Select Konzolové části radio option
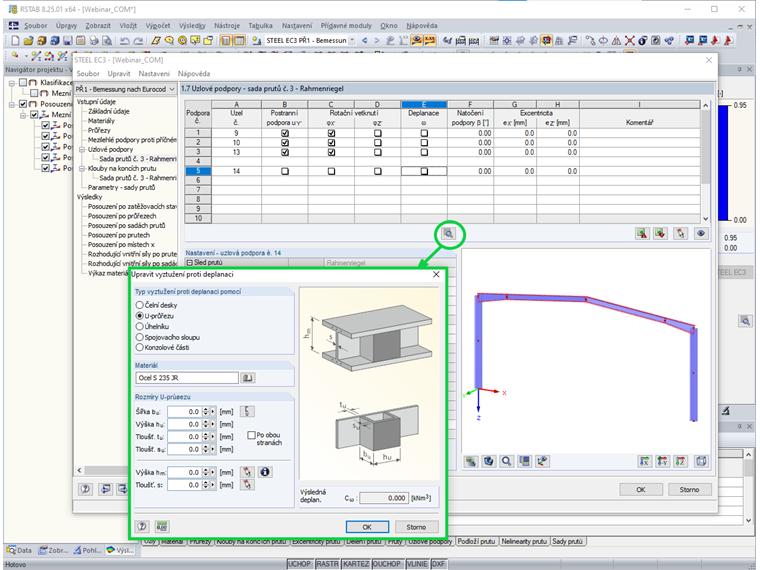760x570 pixels. [x=140, y=347]
